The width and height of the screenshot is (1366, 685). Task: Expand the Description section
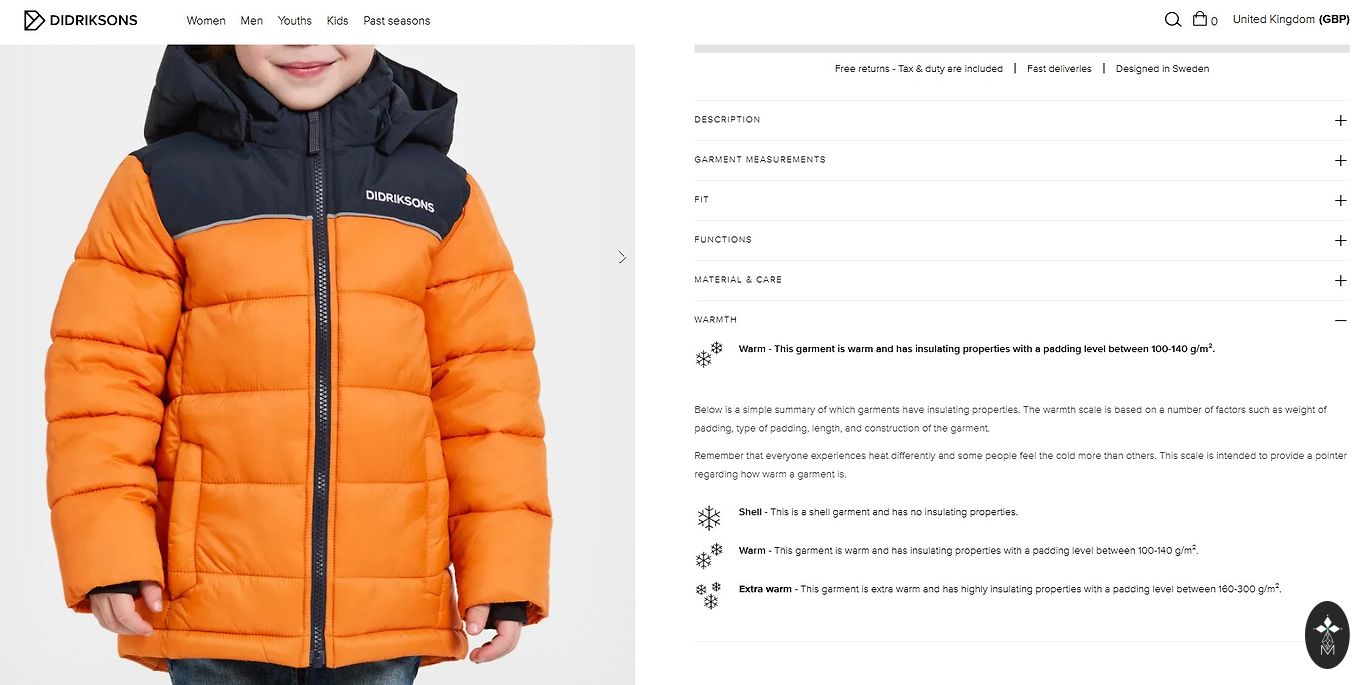click(x=1021, y=120)
